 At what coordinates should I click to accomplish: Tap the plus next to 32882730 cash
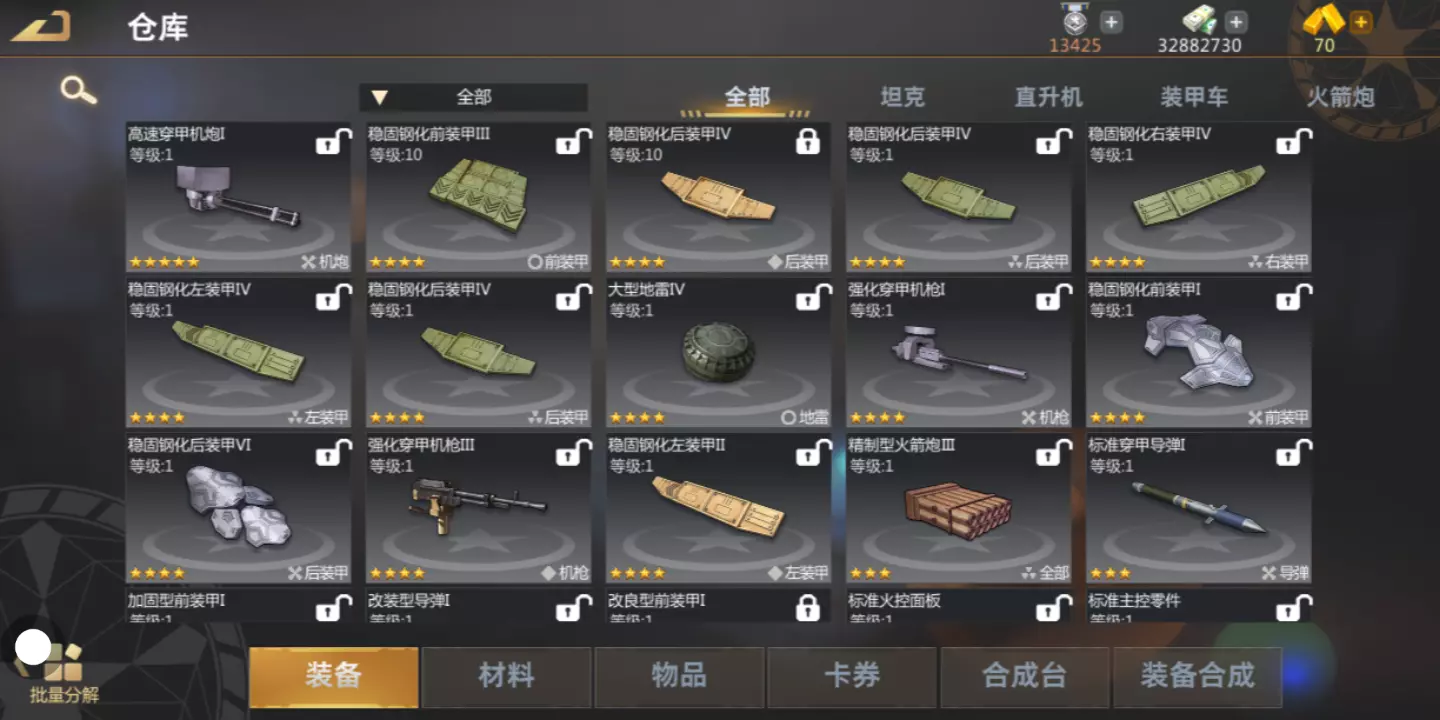1236,21
